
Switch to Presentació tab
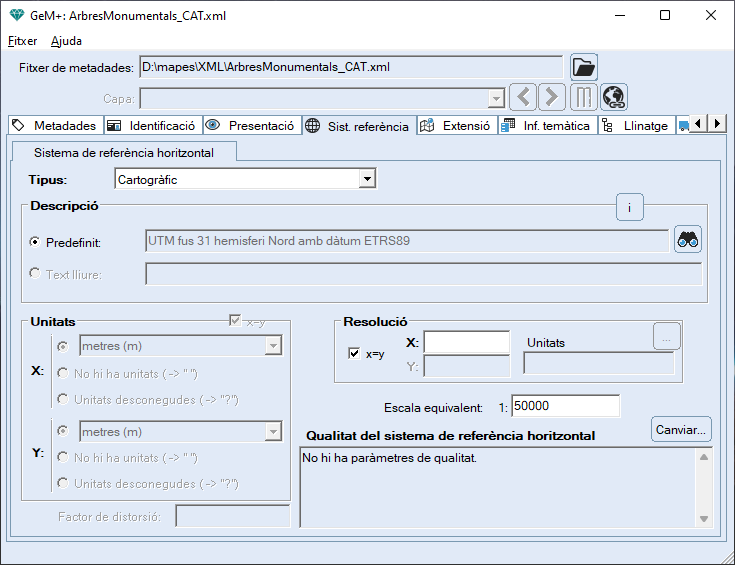point(252,125)
